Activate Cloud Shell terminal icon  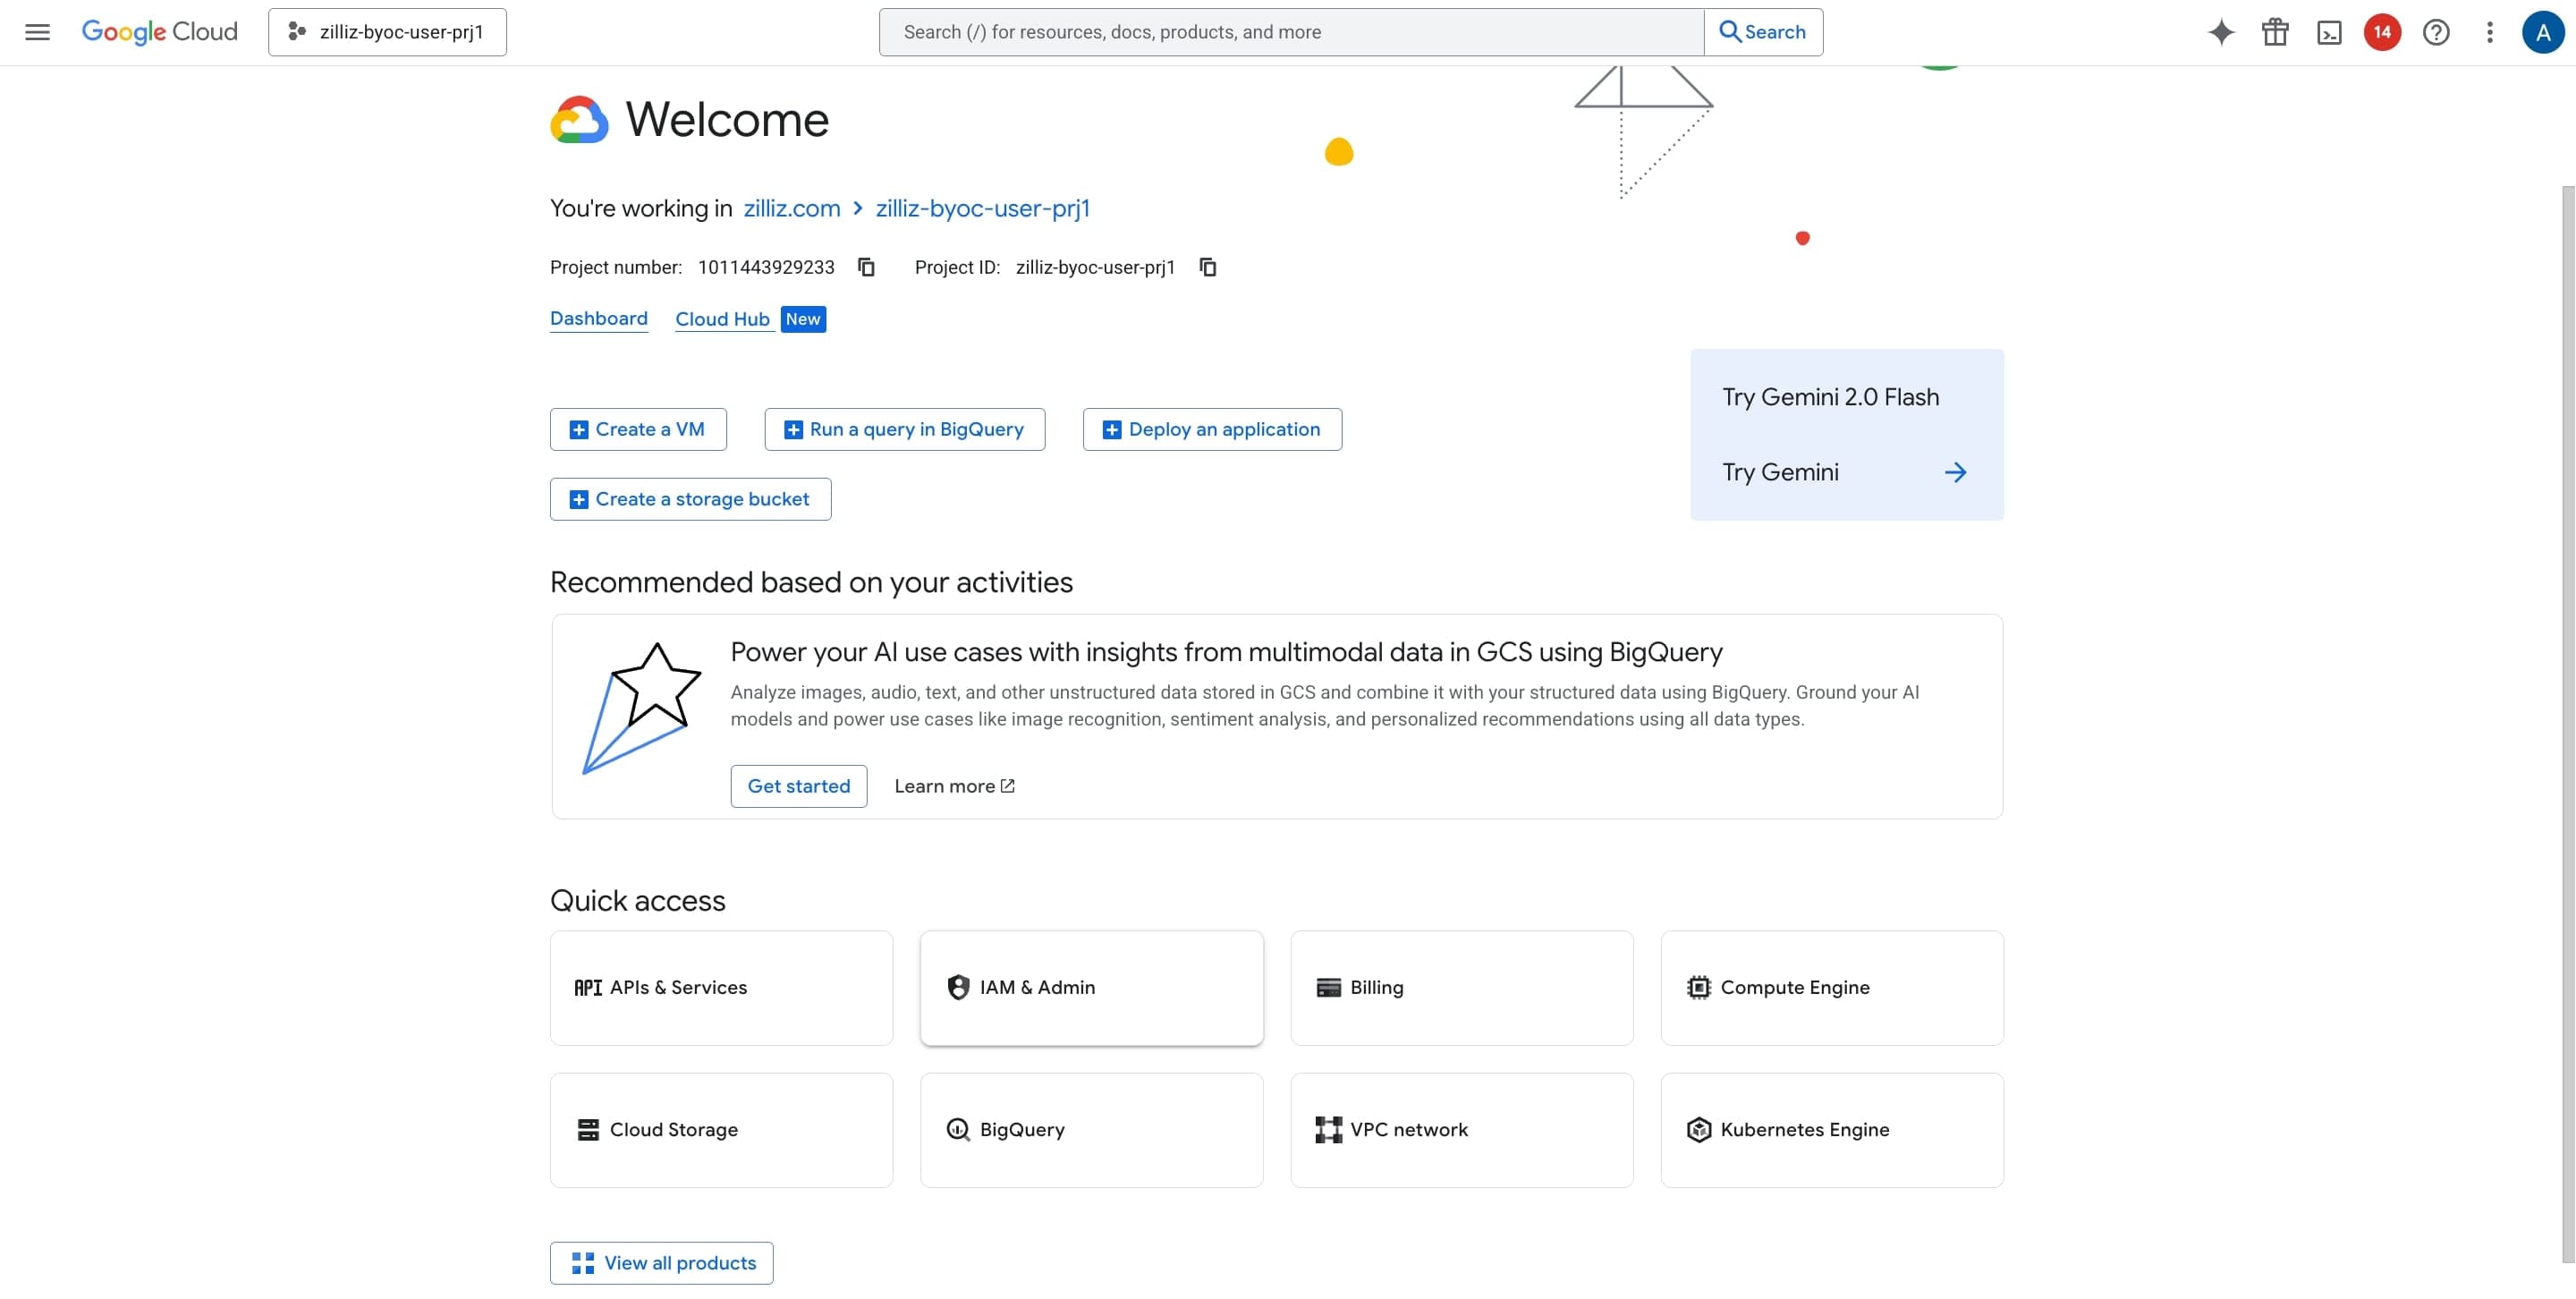click(x=2329, y=32)
